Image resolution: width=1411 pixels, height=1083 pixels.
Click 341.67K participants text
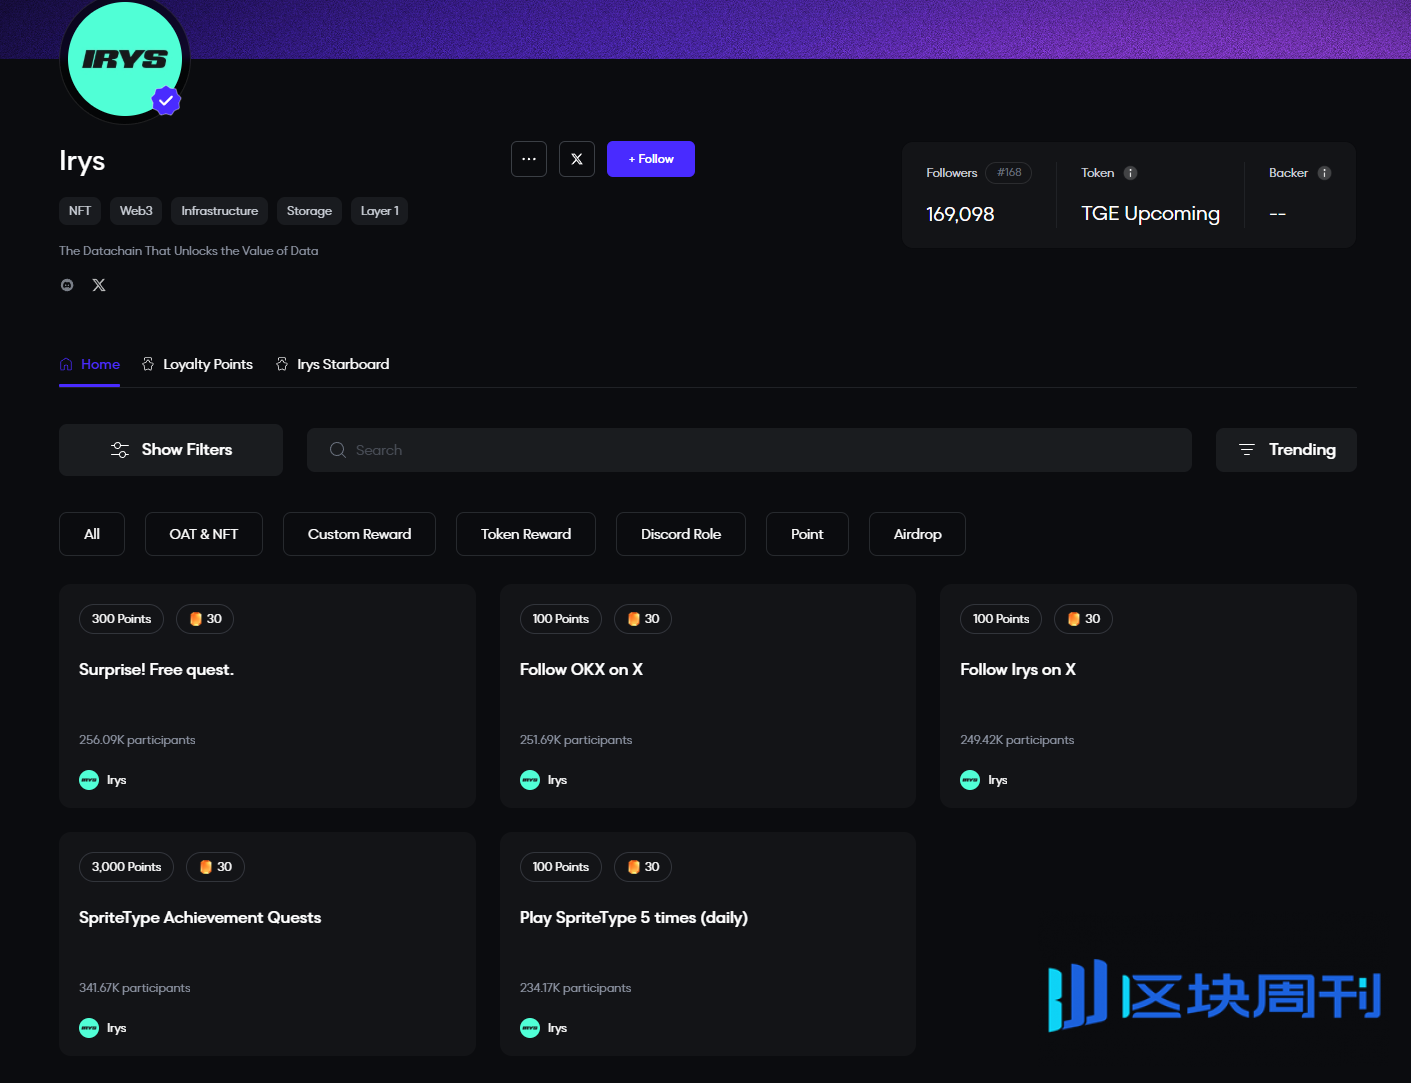tap(135, 988)
